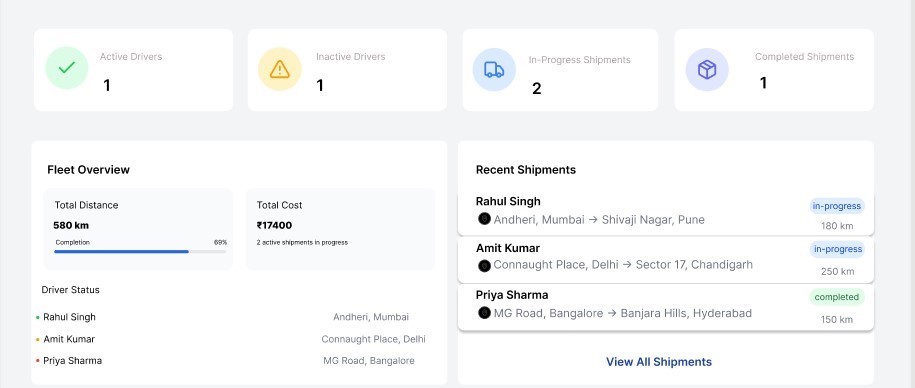Click the purple box Completed Shipments icon
915x388 pixels.
point(707,69)
